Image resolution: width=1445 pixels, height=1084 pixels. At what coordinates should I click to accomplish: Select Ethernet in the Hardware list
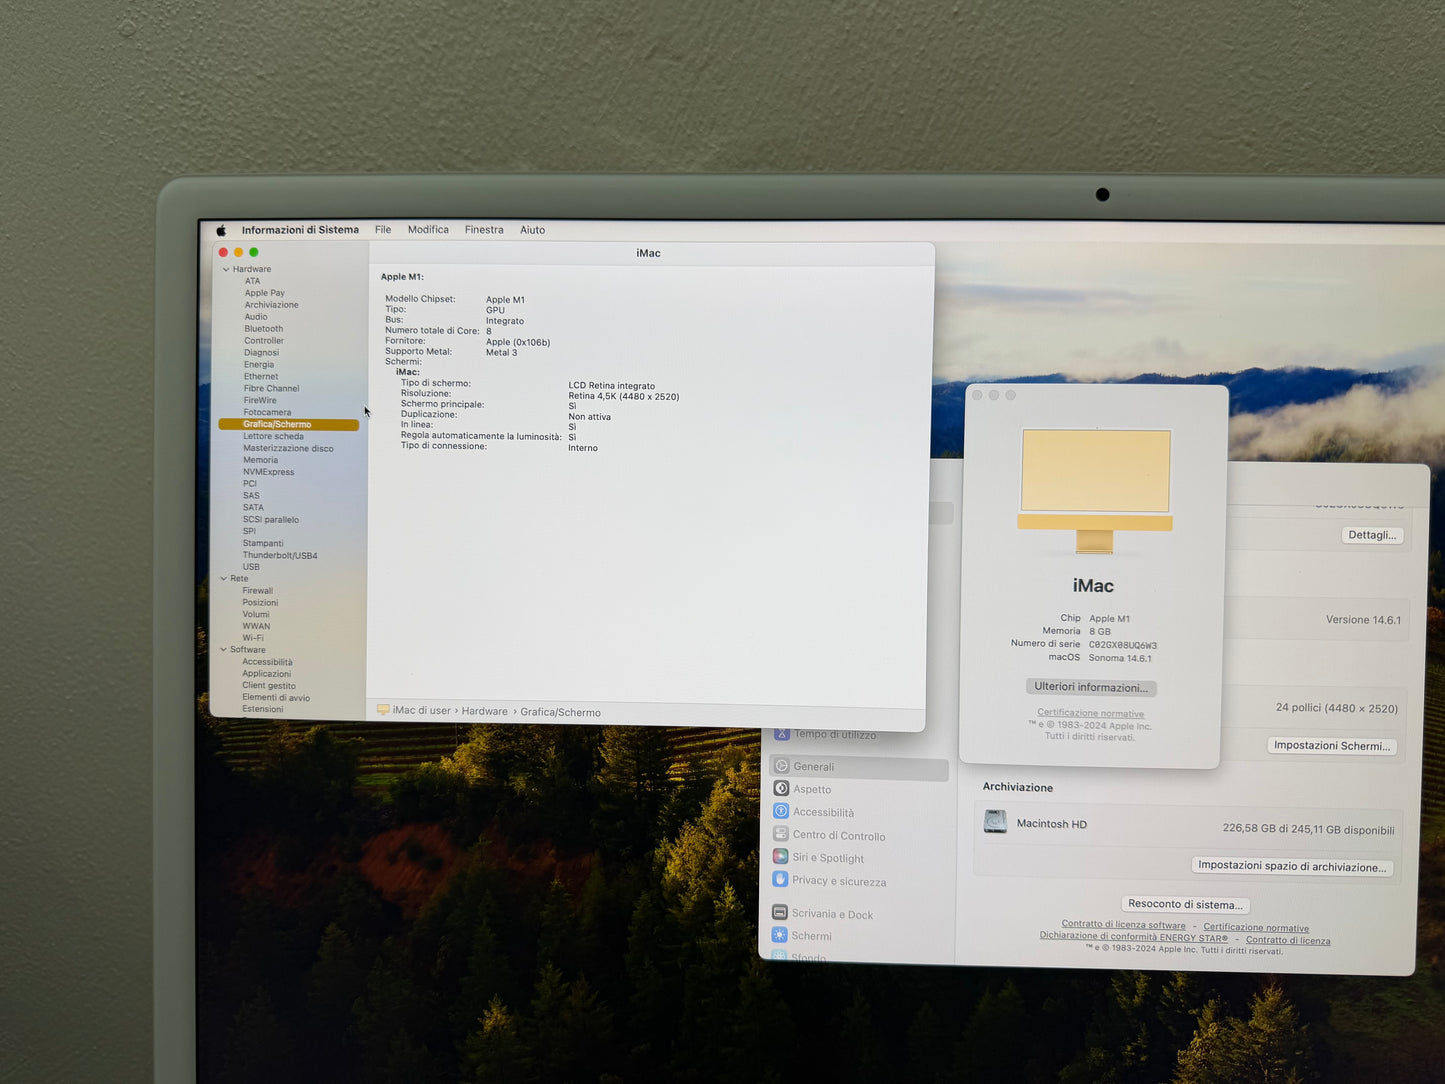pos(261,377)
